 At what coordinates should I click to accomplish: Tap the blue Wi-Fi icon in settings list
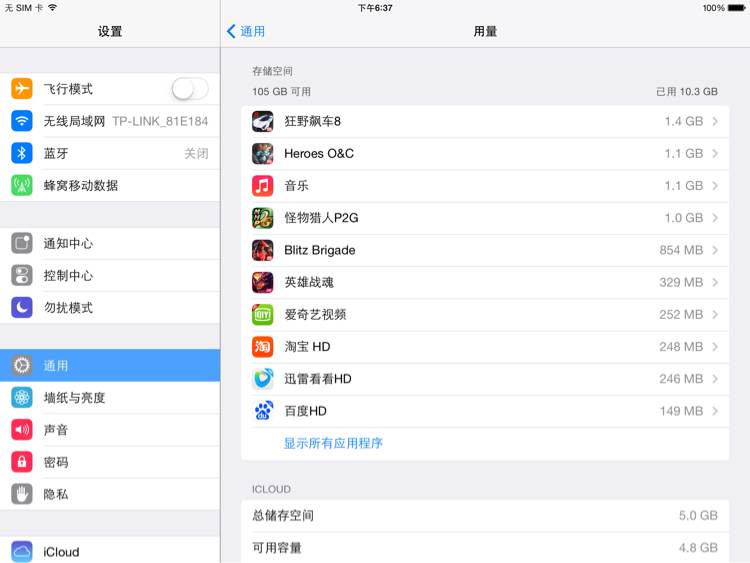pos(22,121)
